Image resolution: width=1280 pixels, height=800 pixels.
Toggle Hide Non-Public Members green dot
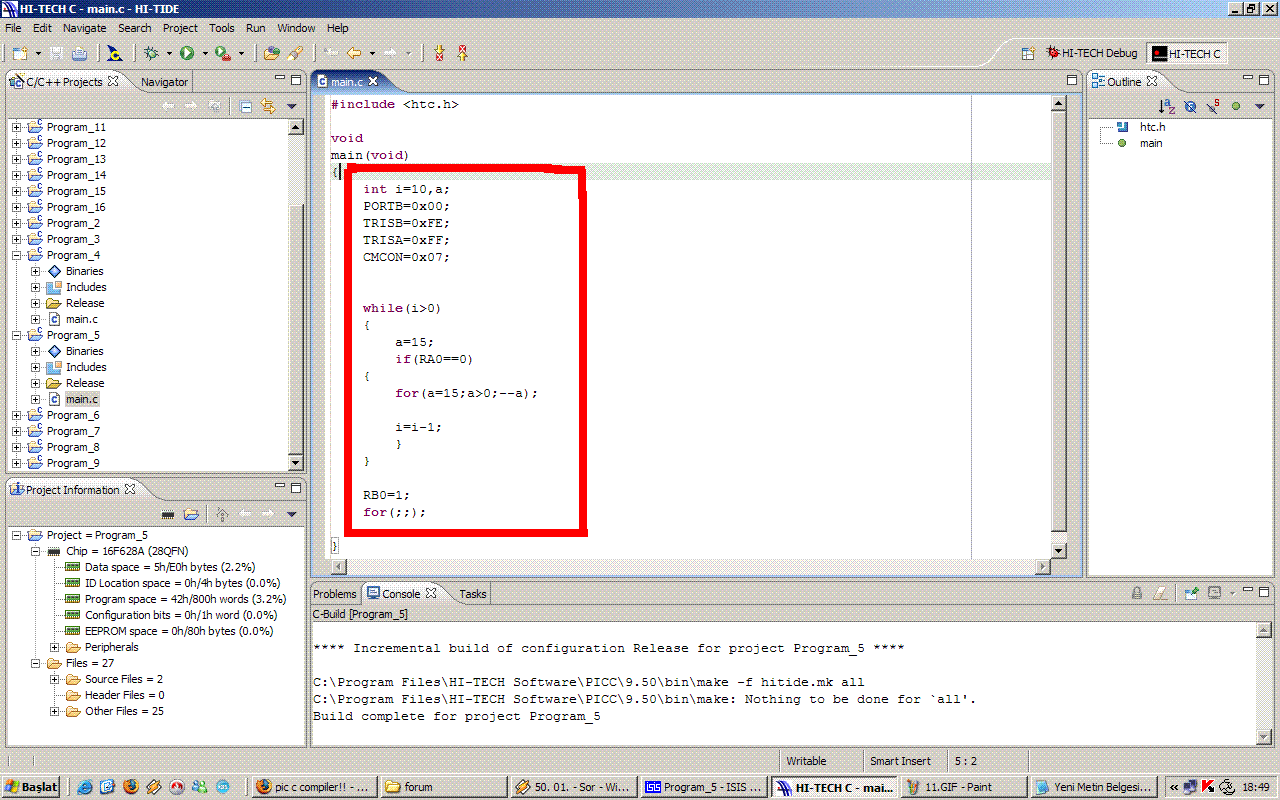point(1235,106)
